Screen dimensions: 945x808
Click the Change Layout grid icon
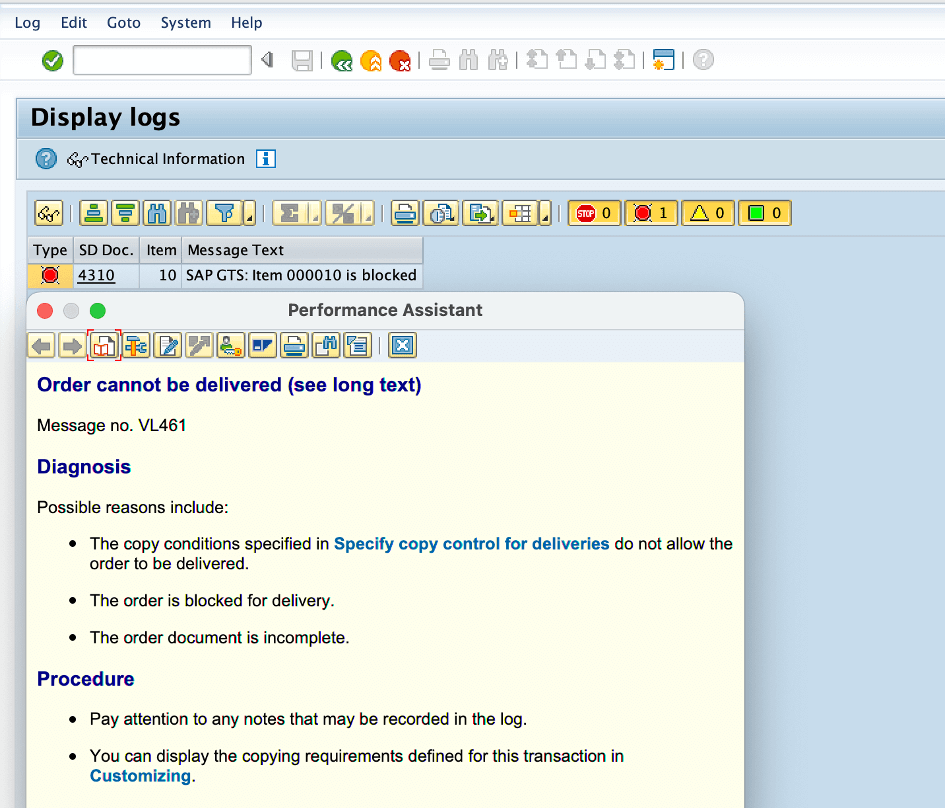(x=520, y=213)
